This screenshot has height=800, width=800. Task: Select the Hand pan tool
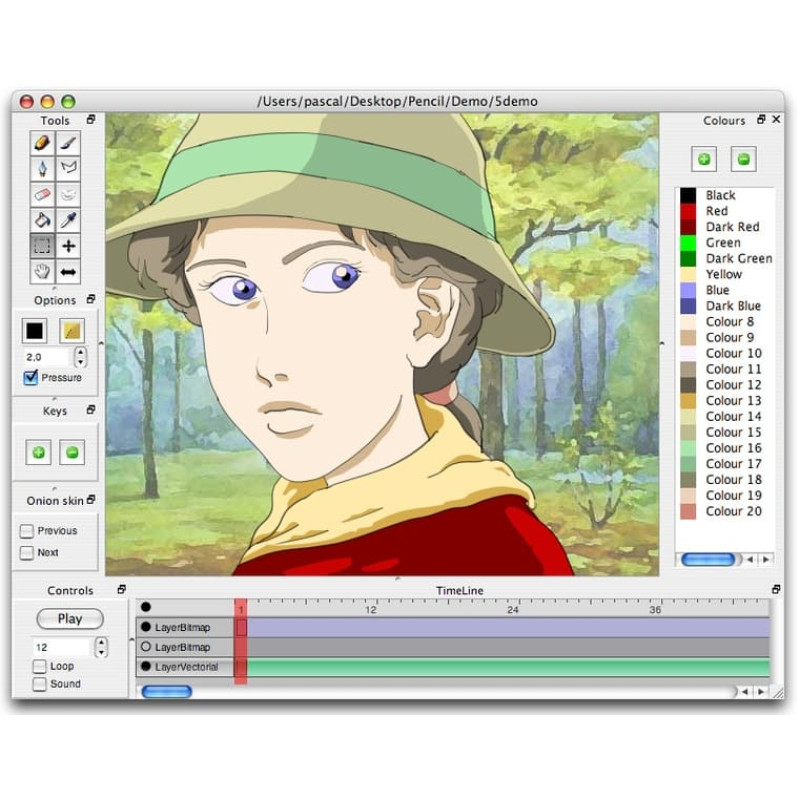pos(42,272)
